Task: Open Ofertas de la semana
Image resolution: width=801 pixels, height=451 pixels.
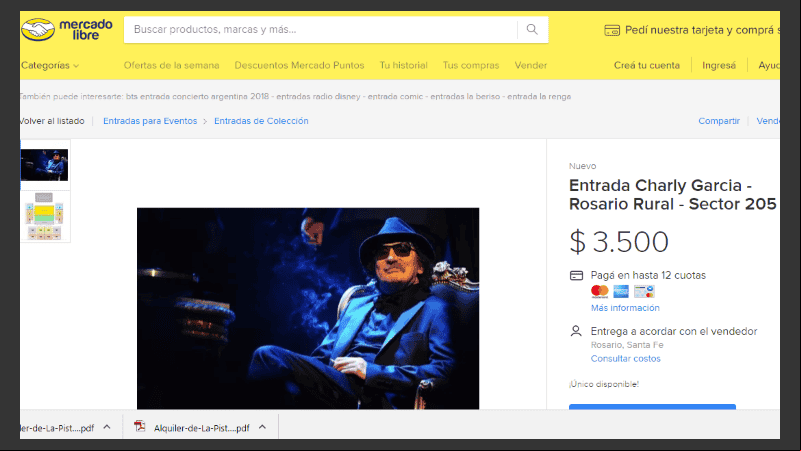Action: 171,65
